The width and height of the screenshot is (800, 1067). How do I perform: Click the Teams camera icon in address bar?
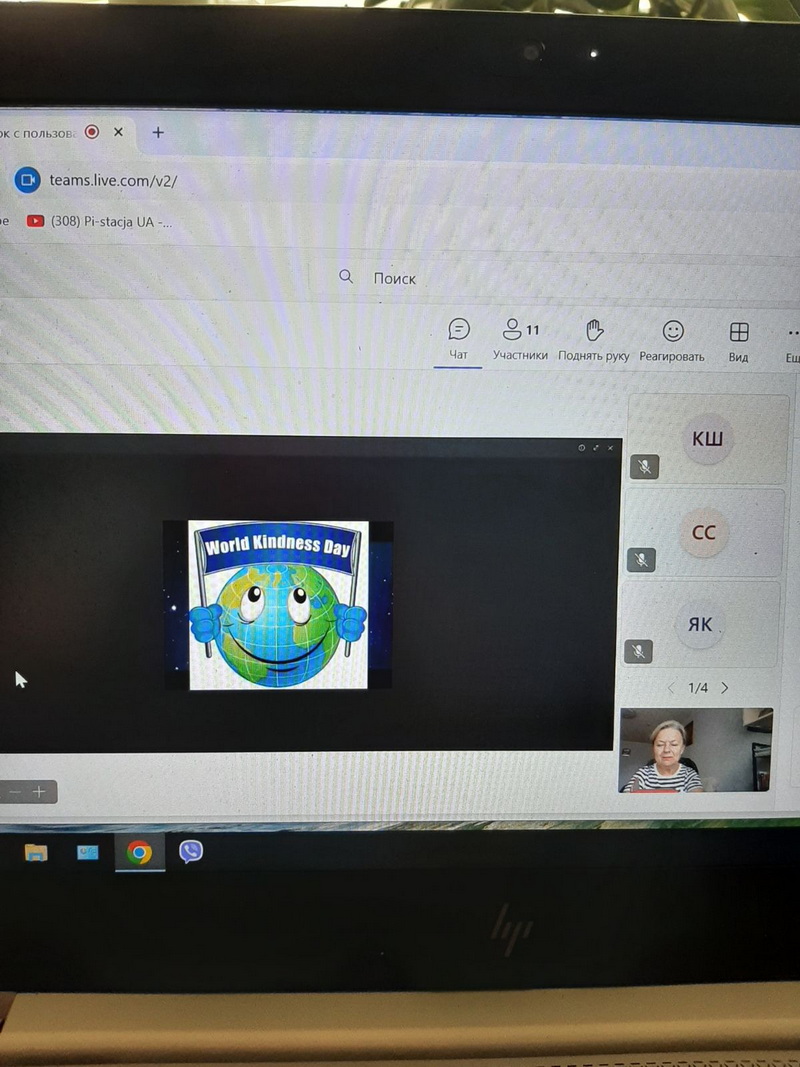click(27, 180)
